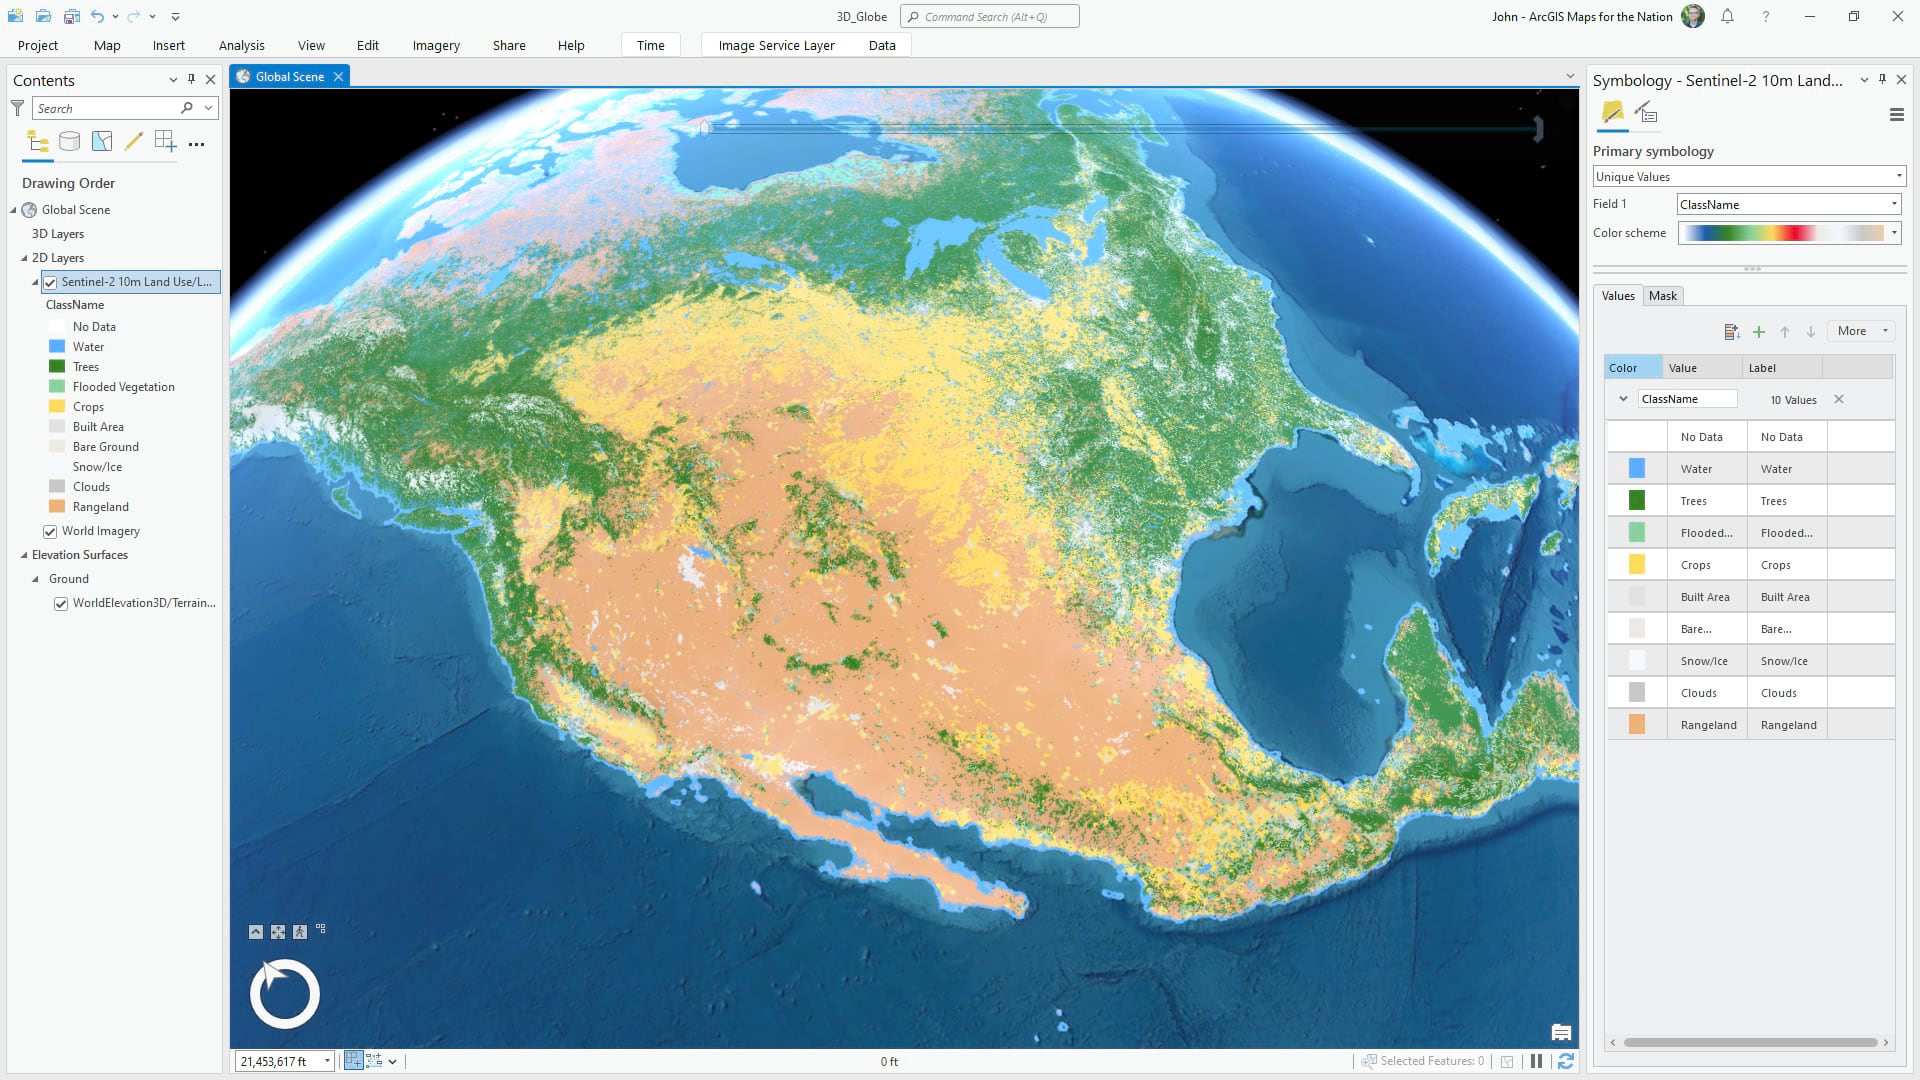Viewport: 1920px width, 1080px height.
Task: Open Symbology panel hamburger menu
Action: click(x=1896, y=115)
